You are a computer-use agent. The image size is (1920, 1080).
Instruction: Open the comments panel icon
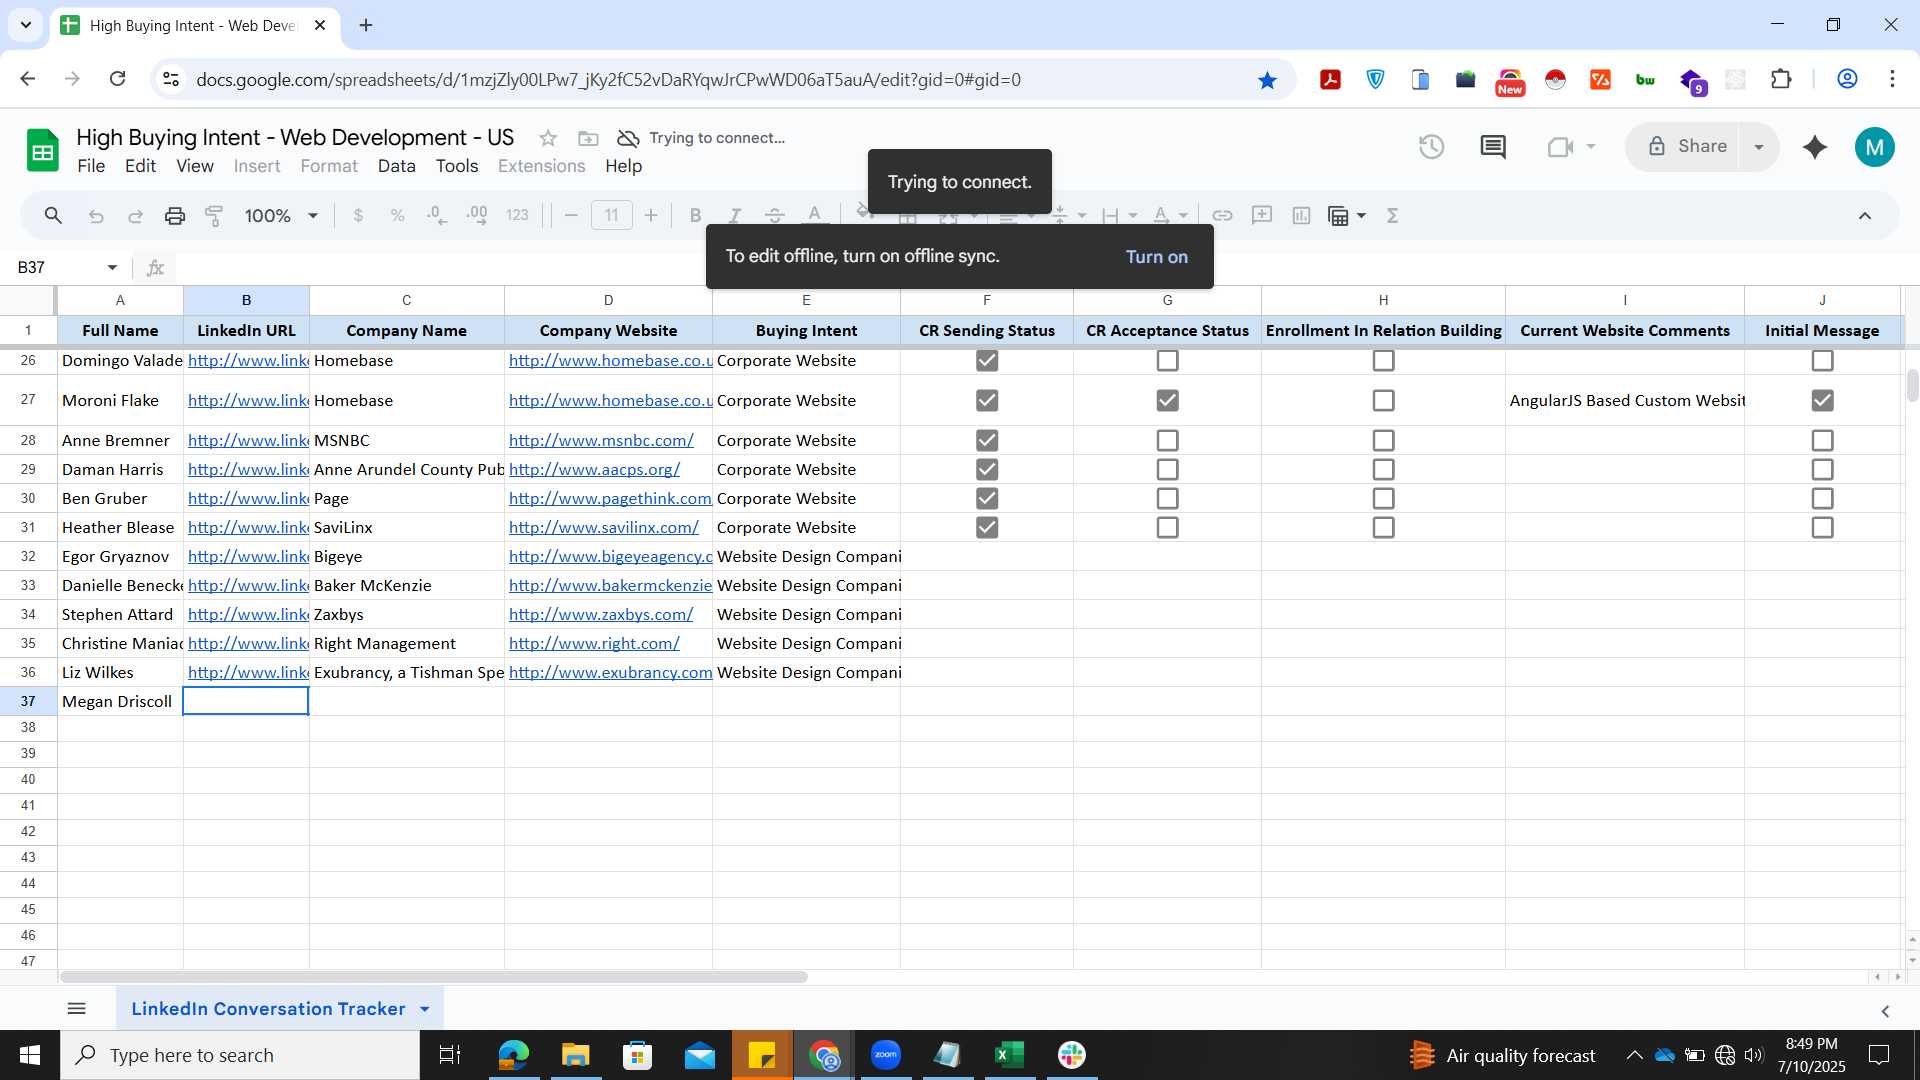pyautogui.click(x=1493, y=147)
